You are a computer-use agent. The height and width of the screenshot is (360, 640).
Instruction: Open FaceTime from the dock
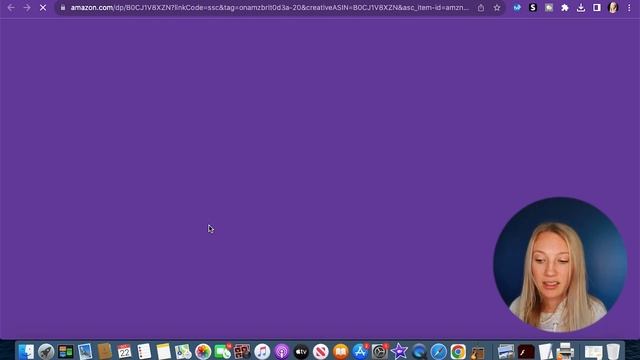[x=222, y=351]
